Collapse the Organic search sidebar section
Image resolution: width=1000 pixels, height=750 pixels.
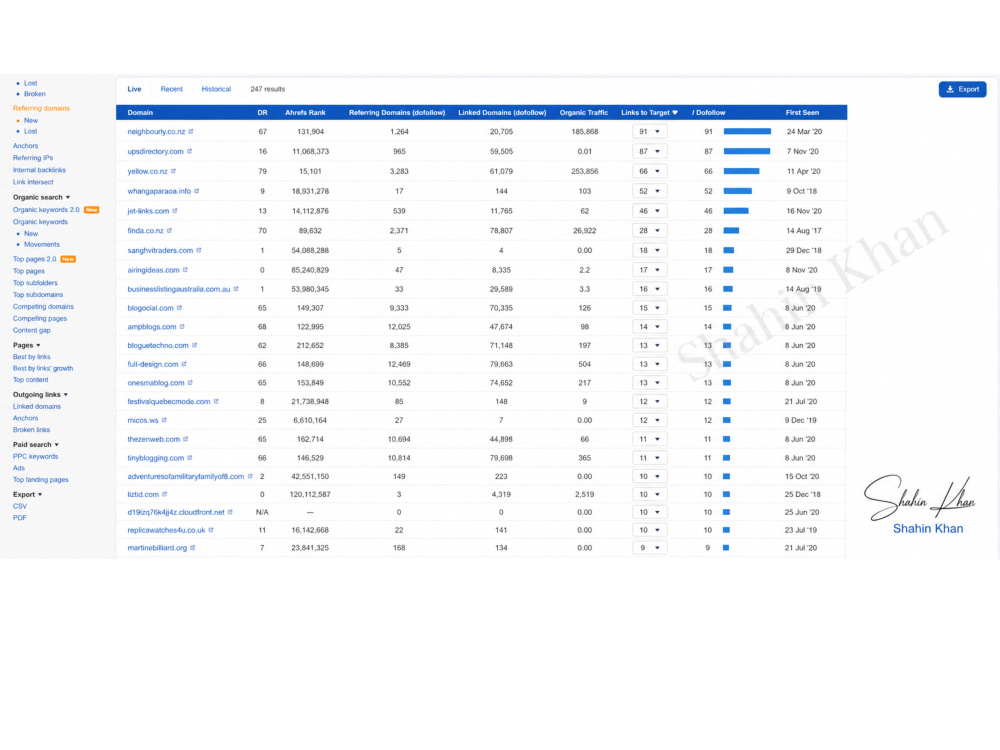point(41,197)
